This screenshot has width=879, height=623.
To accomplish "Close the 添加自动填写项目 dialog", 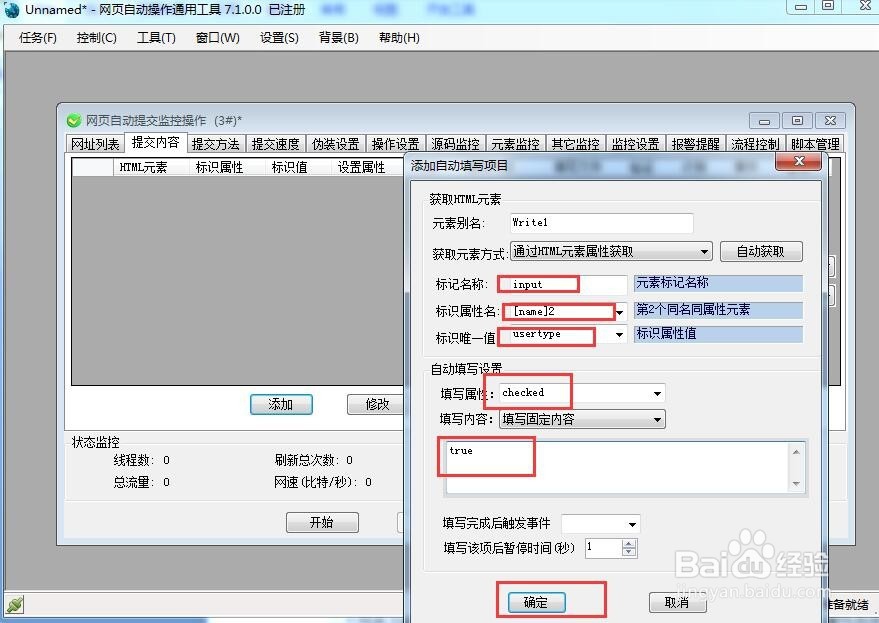I will (798, 161).
